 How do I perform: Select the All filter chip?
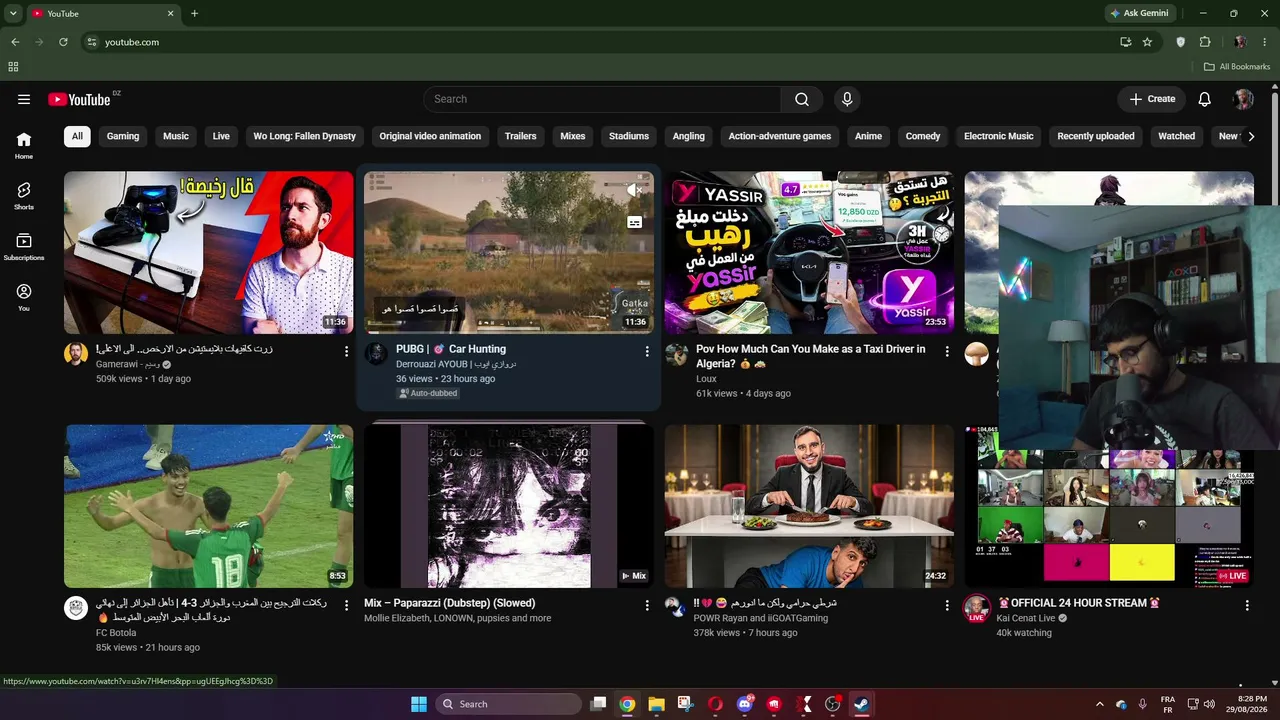(x=77, y=136)
